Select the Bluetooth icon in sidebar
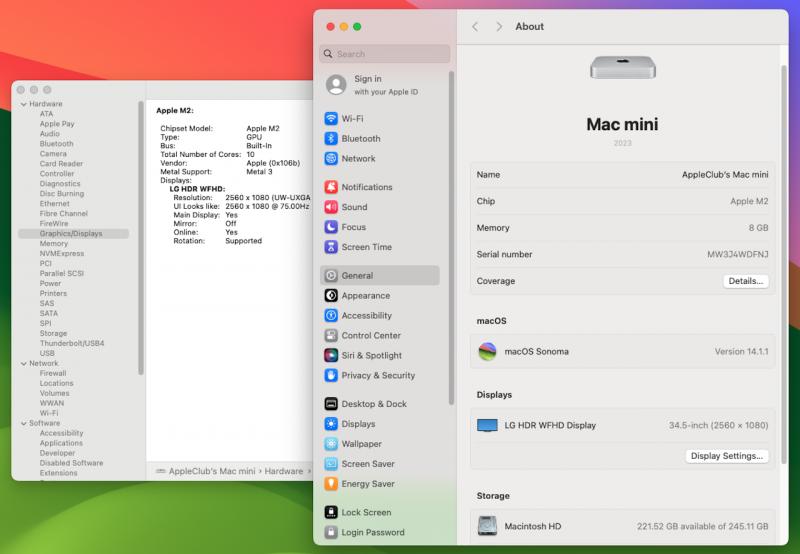The image size is (800, 554). pyautogui.click(x=331, y=138)
